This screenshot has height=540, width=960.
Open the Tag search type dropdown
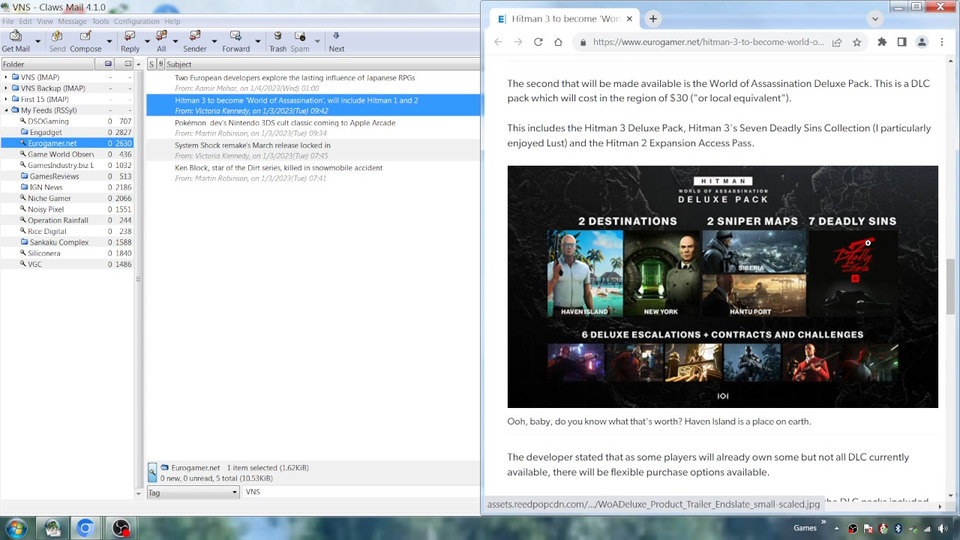click(193, 492)
